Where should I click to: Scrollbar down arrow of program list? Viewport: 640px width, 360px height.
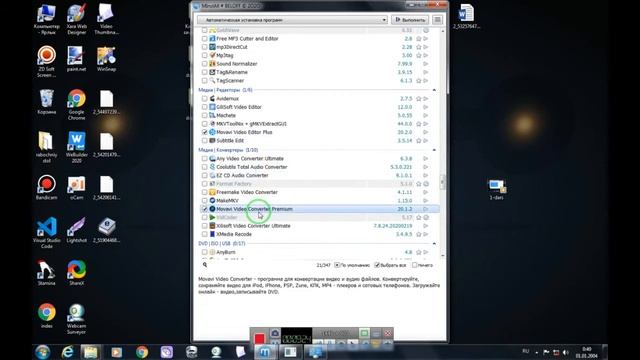coord(443,256)
